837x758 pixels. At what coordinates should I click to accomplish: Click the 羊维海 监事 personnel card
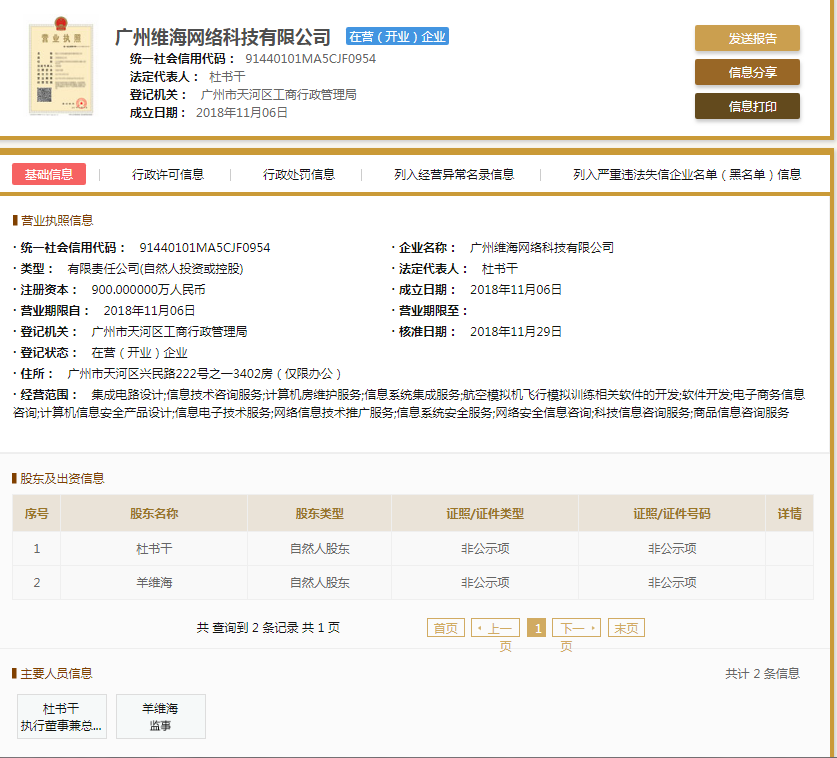click(159, 716)
